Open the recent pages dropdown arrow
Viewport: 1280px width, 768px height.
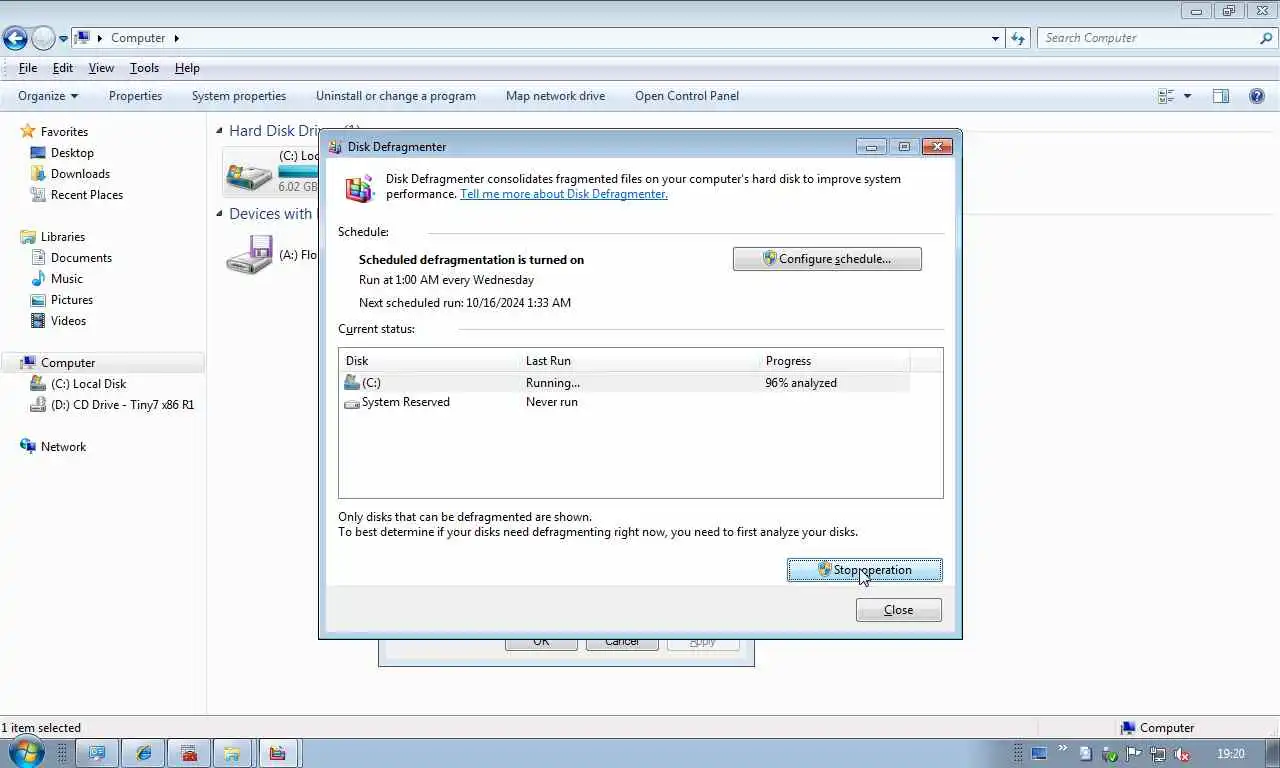coord(63,39)
